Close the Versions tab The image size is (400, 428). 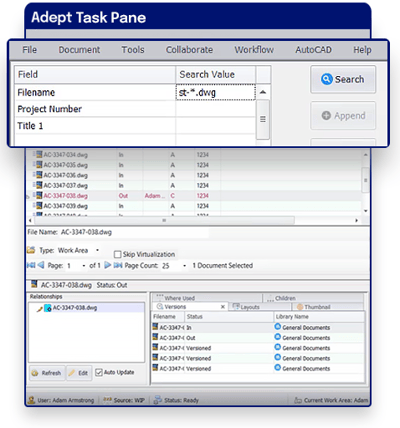click(x=223, y=307)
